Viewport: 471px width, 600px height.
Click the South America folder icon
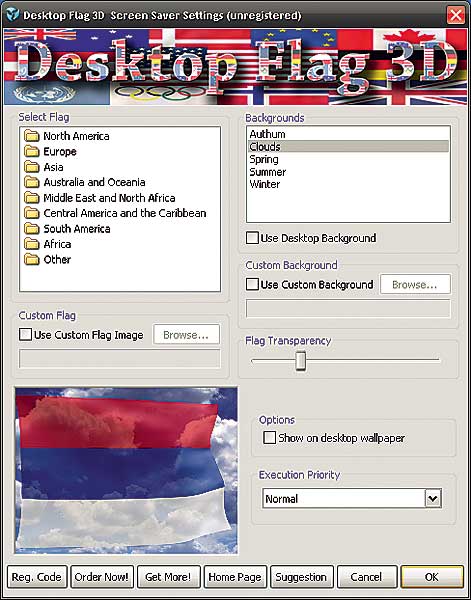[x=31, y=229]
